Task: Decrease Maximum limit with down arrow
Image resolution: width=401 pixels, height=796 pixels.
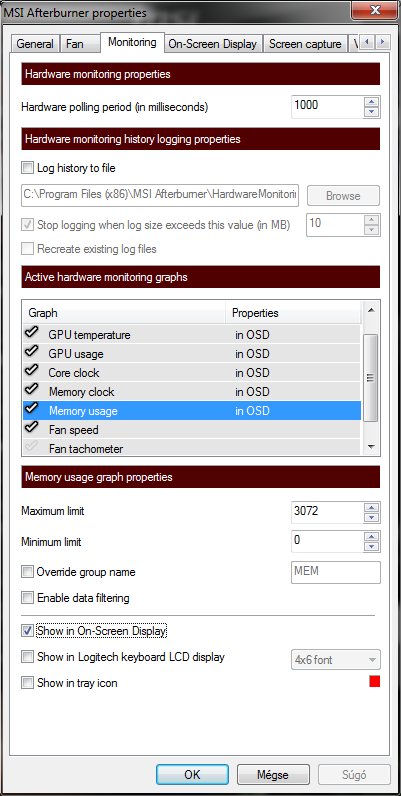Action: 372,517
